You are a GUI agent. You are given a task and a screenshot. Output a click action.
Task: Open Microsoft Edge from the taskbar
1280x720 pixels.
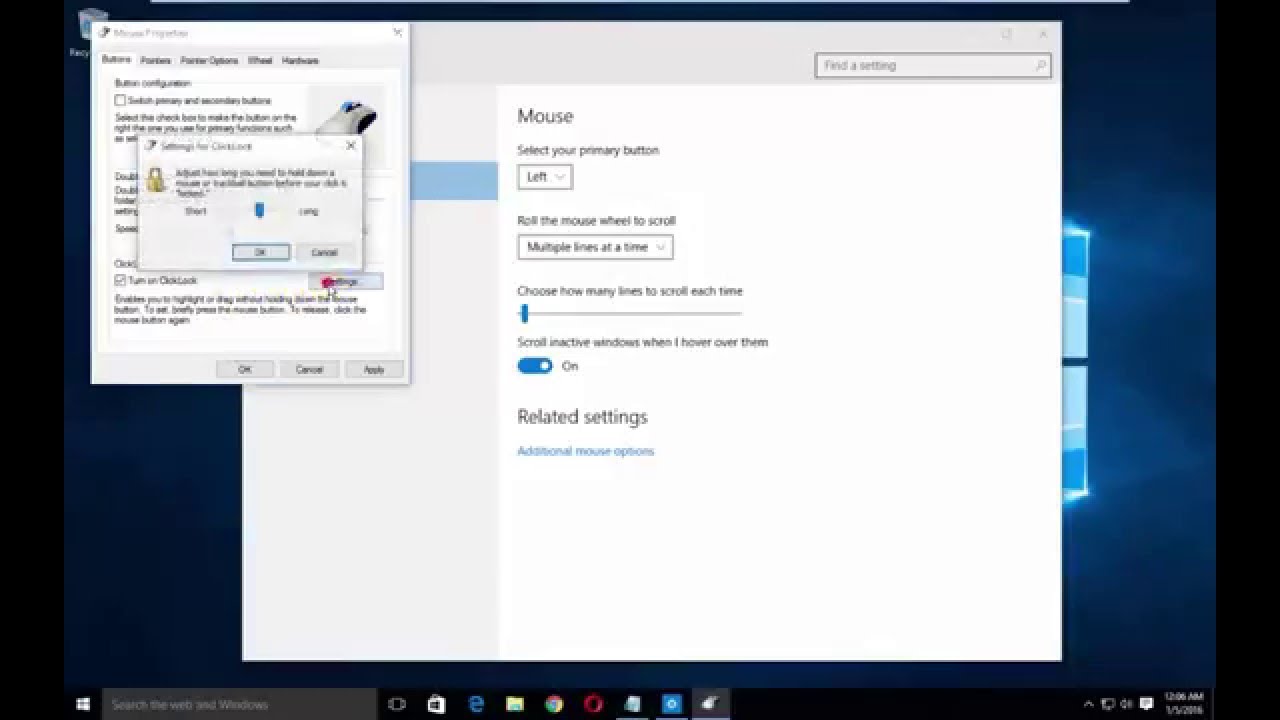(x=475, y=704)
